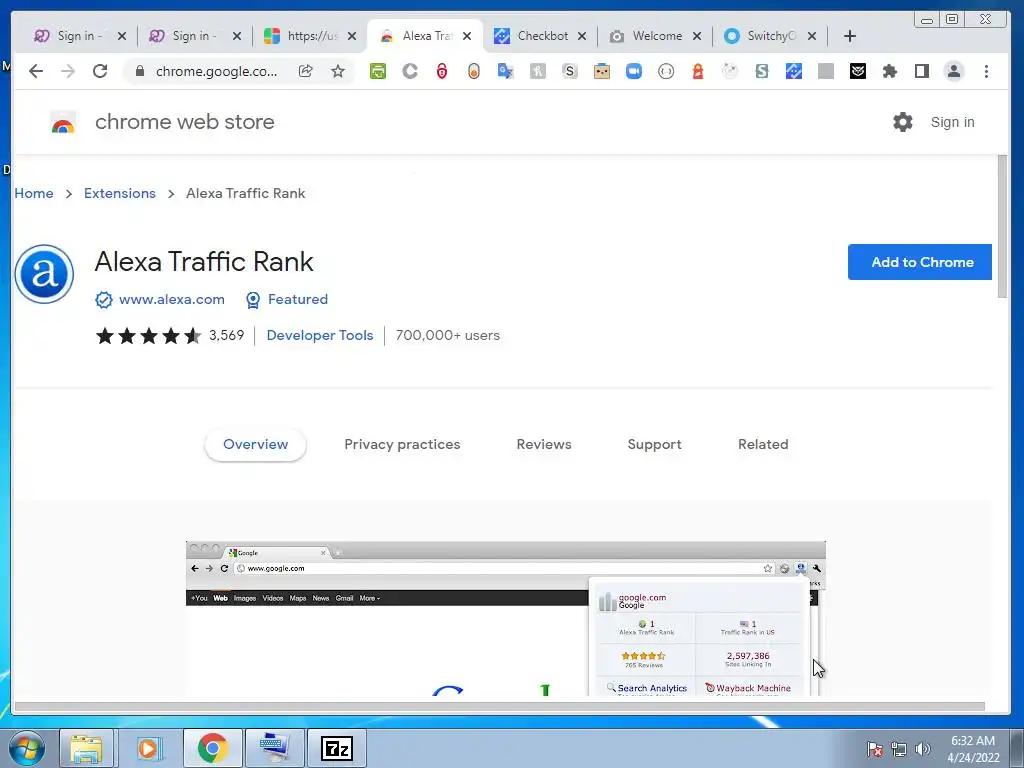This screenshot has height=768, width=1024.
Task: Click the teal S extension icon
Action: pos(761,71)
